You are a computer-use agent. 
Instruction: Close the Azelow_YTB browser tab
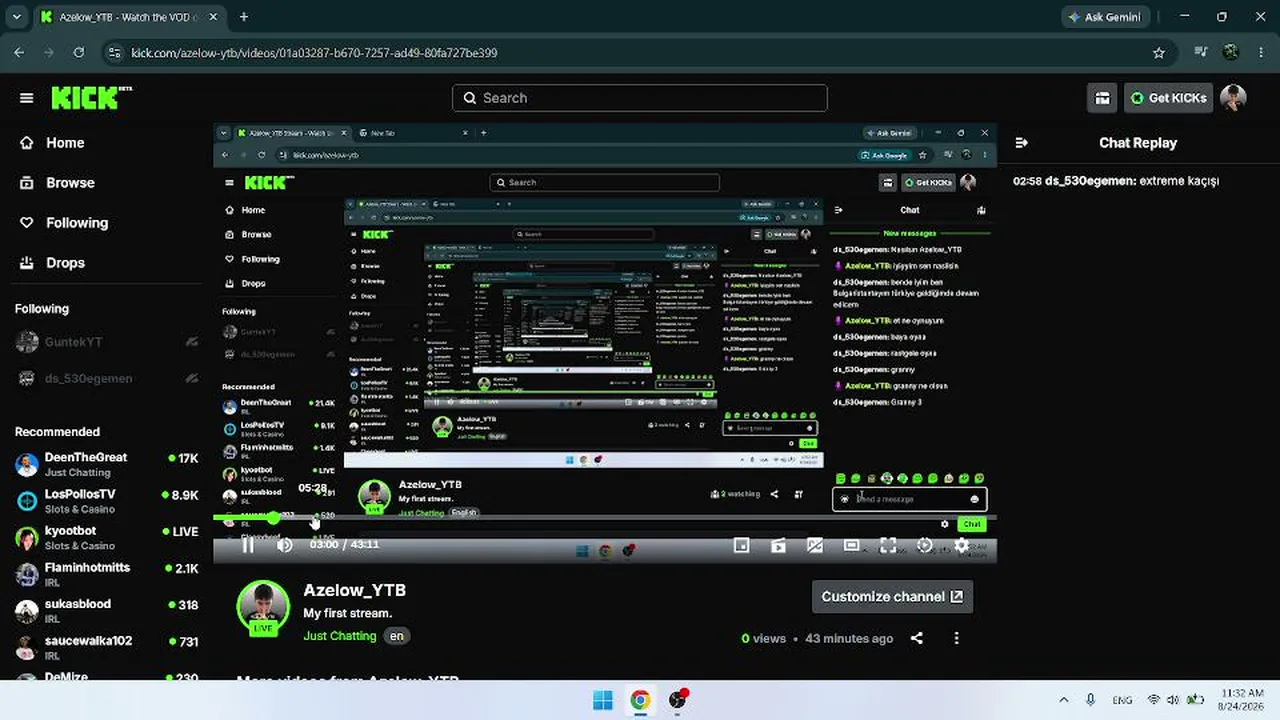[x=215, y=17]
